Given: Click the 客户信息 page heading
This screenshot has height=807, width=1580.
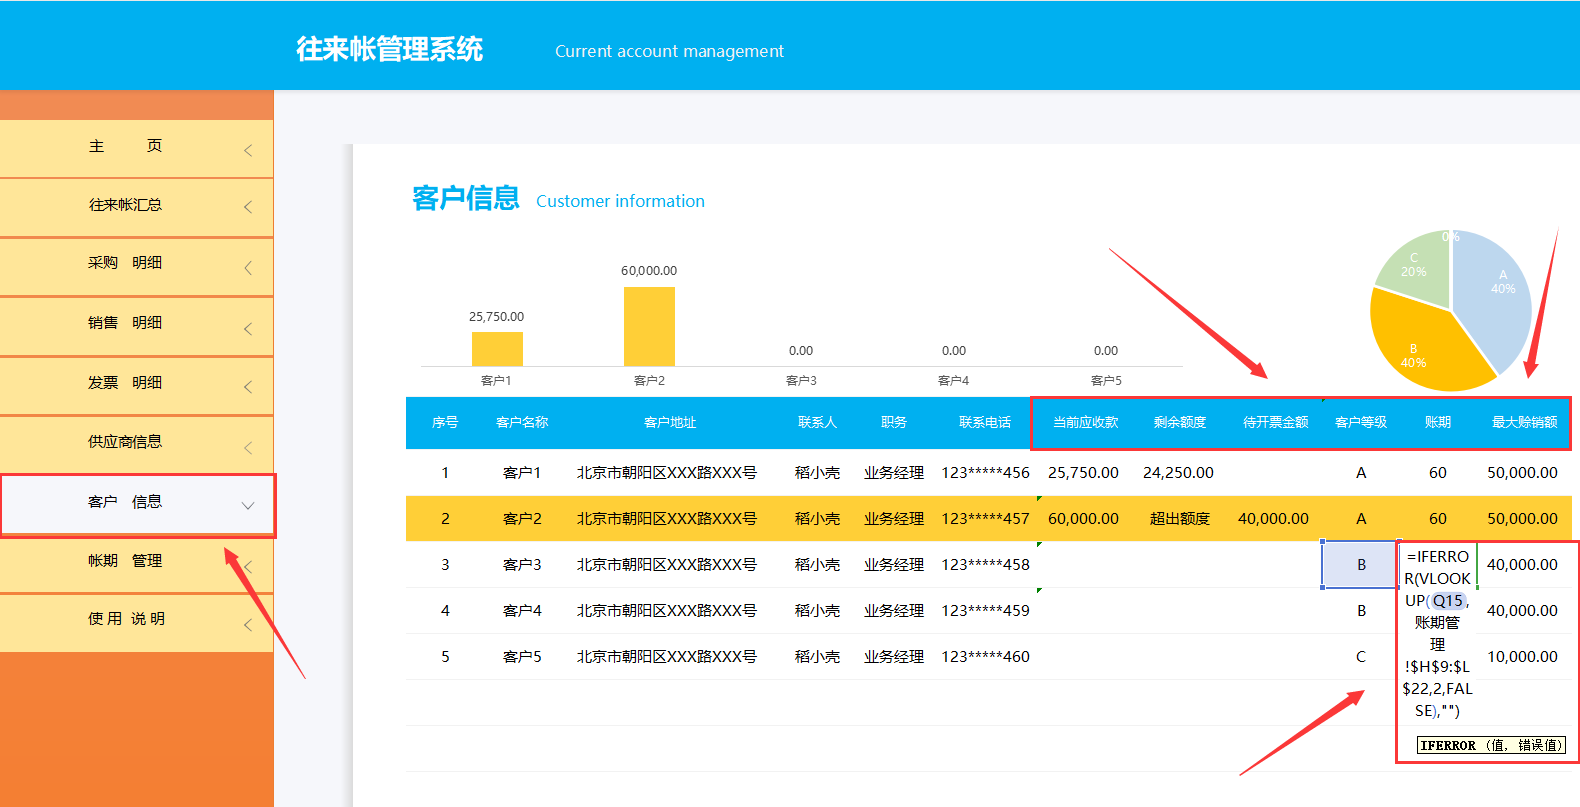Looking at the screenshot, I should click(x=466, y=198).
